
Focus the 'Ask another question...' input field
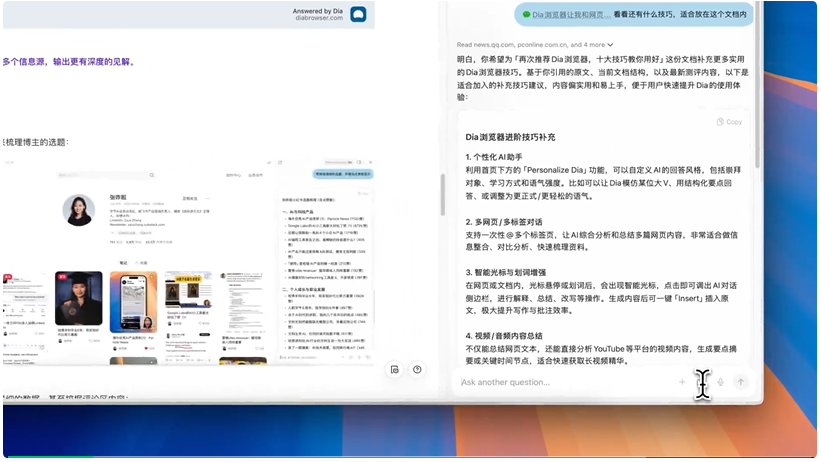[565, 382]
